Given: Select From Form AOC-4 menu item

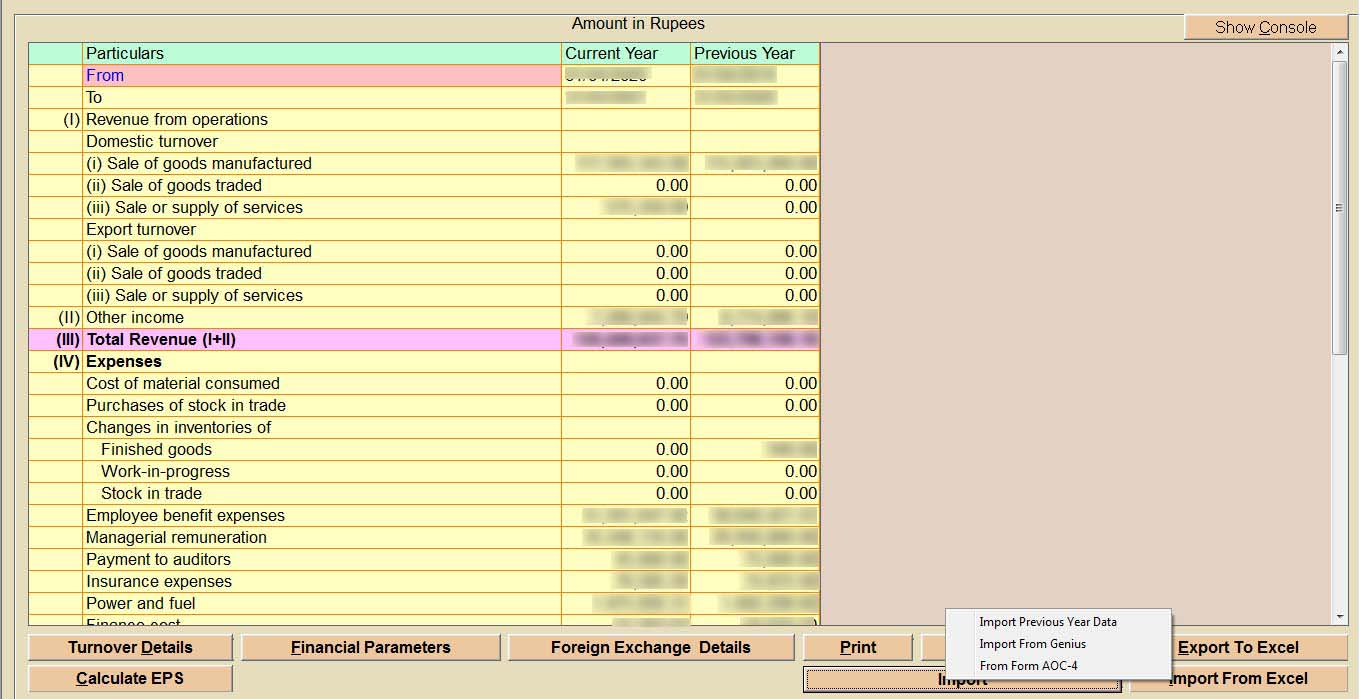Looking at the screenshot, I should 1028,666.
